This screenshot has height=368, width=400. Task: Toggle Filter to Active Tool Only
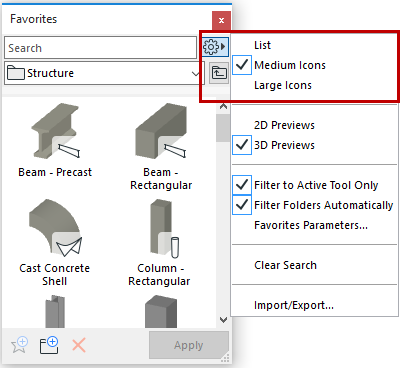tap(315, 185)
